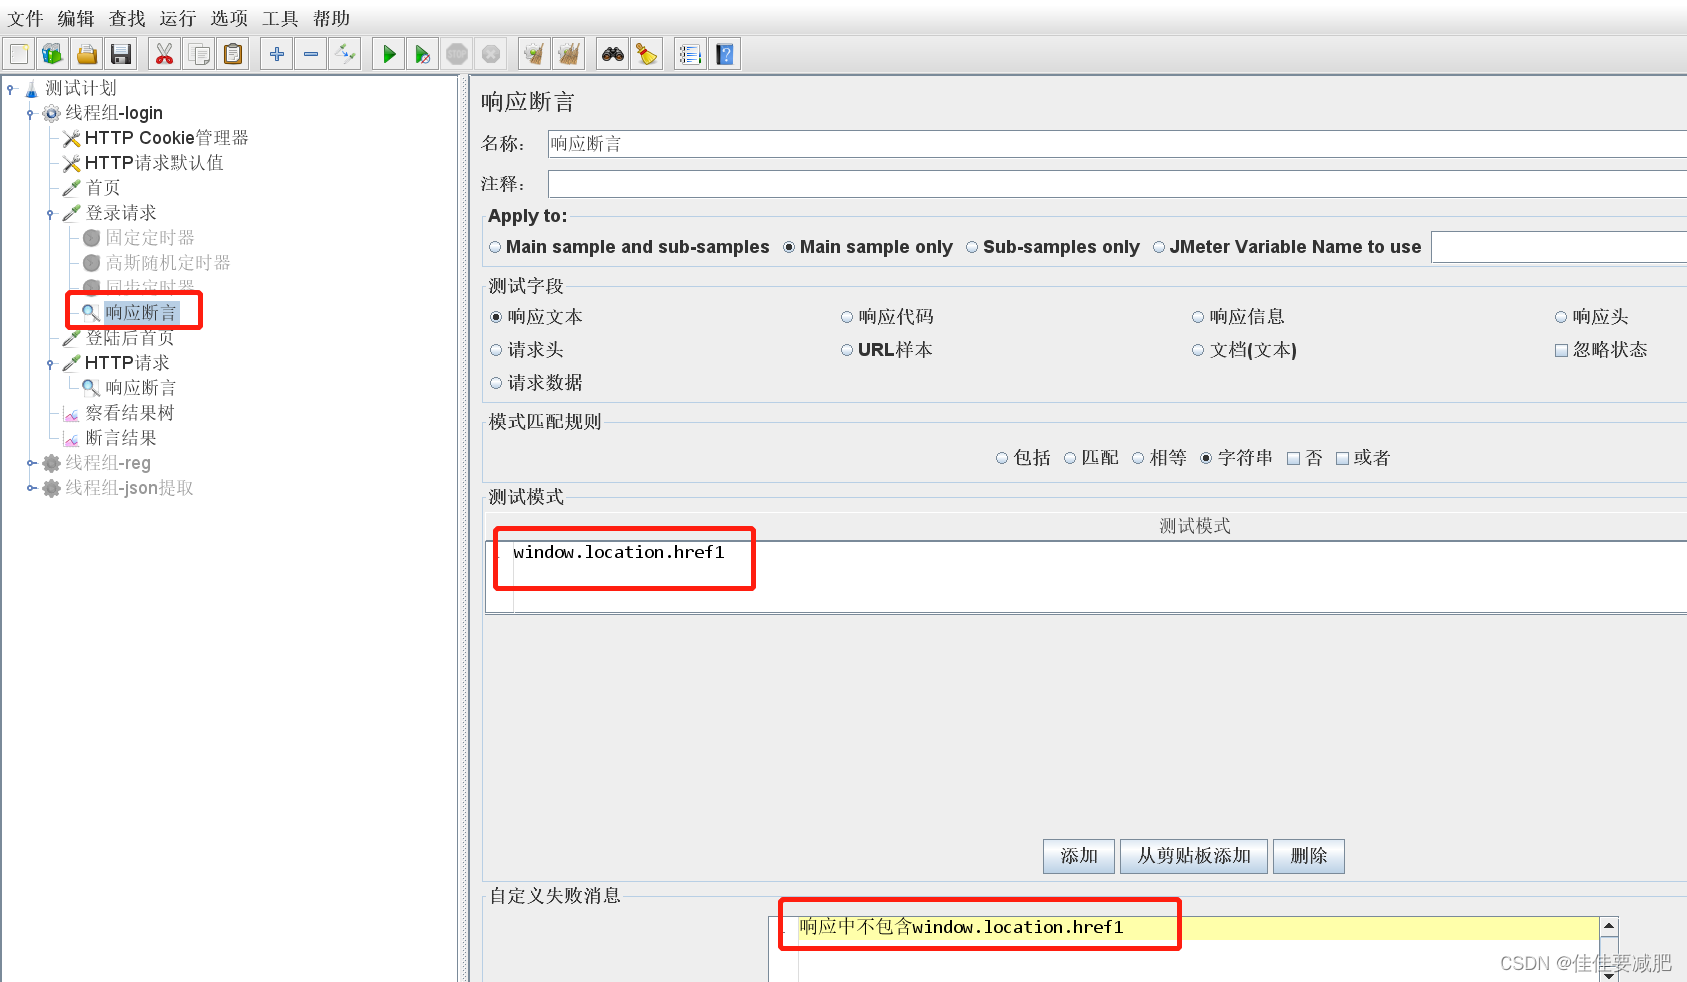
Task: Select JMeter Variable Name to use option
Action: [x=1287, y=247]
